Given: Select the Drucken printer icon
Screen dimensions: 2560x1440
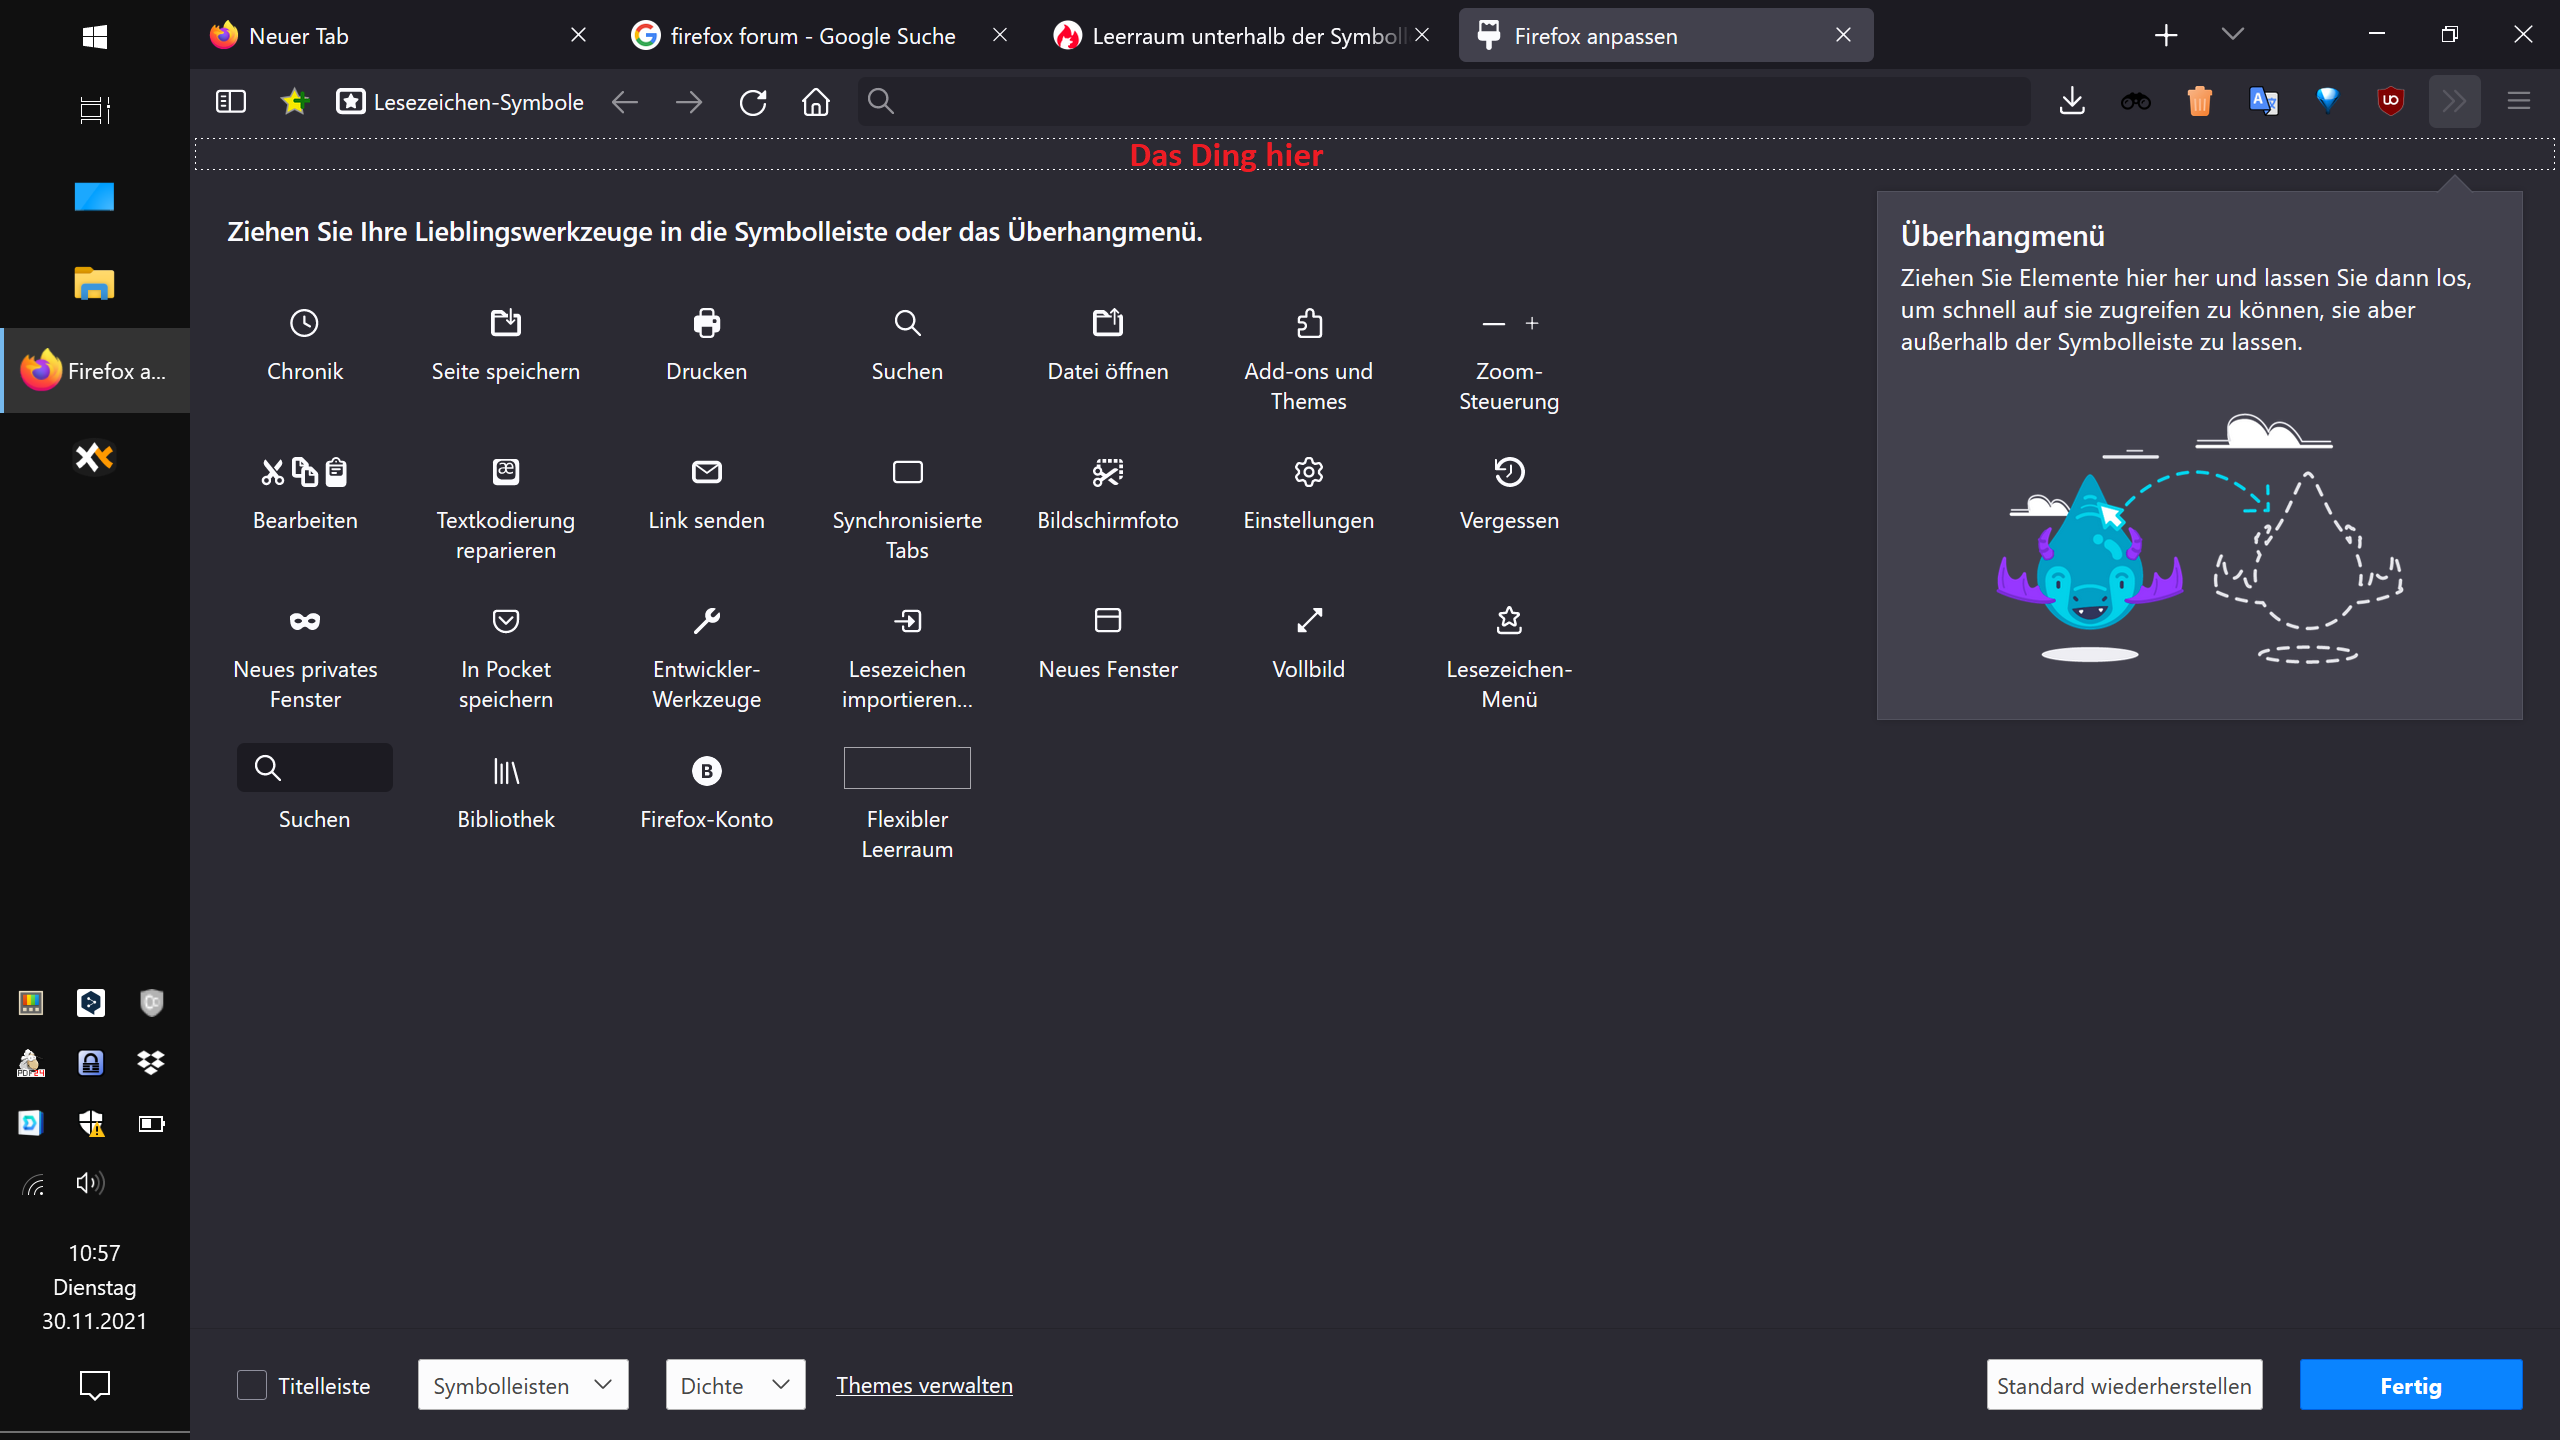Looking at the screenshot, I should 706,323.
